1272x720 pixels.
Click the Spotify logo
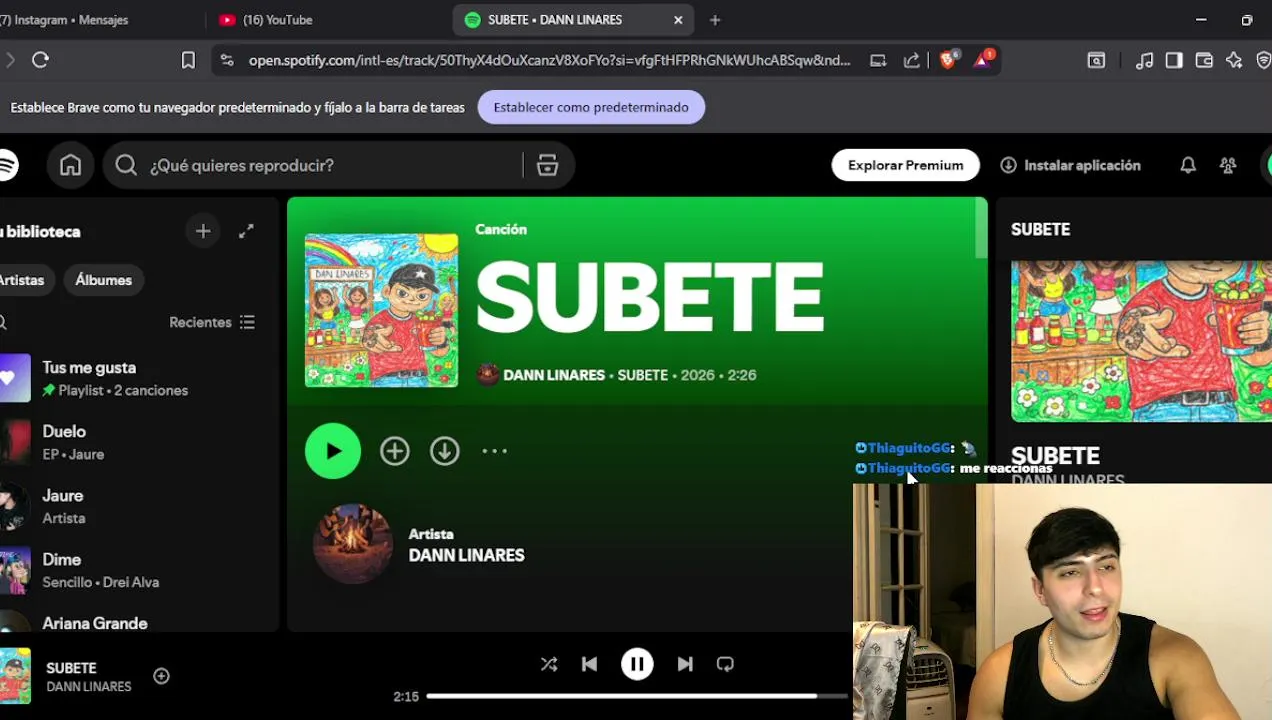coord(7,165)
